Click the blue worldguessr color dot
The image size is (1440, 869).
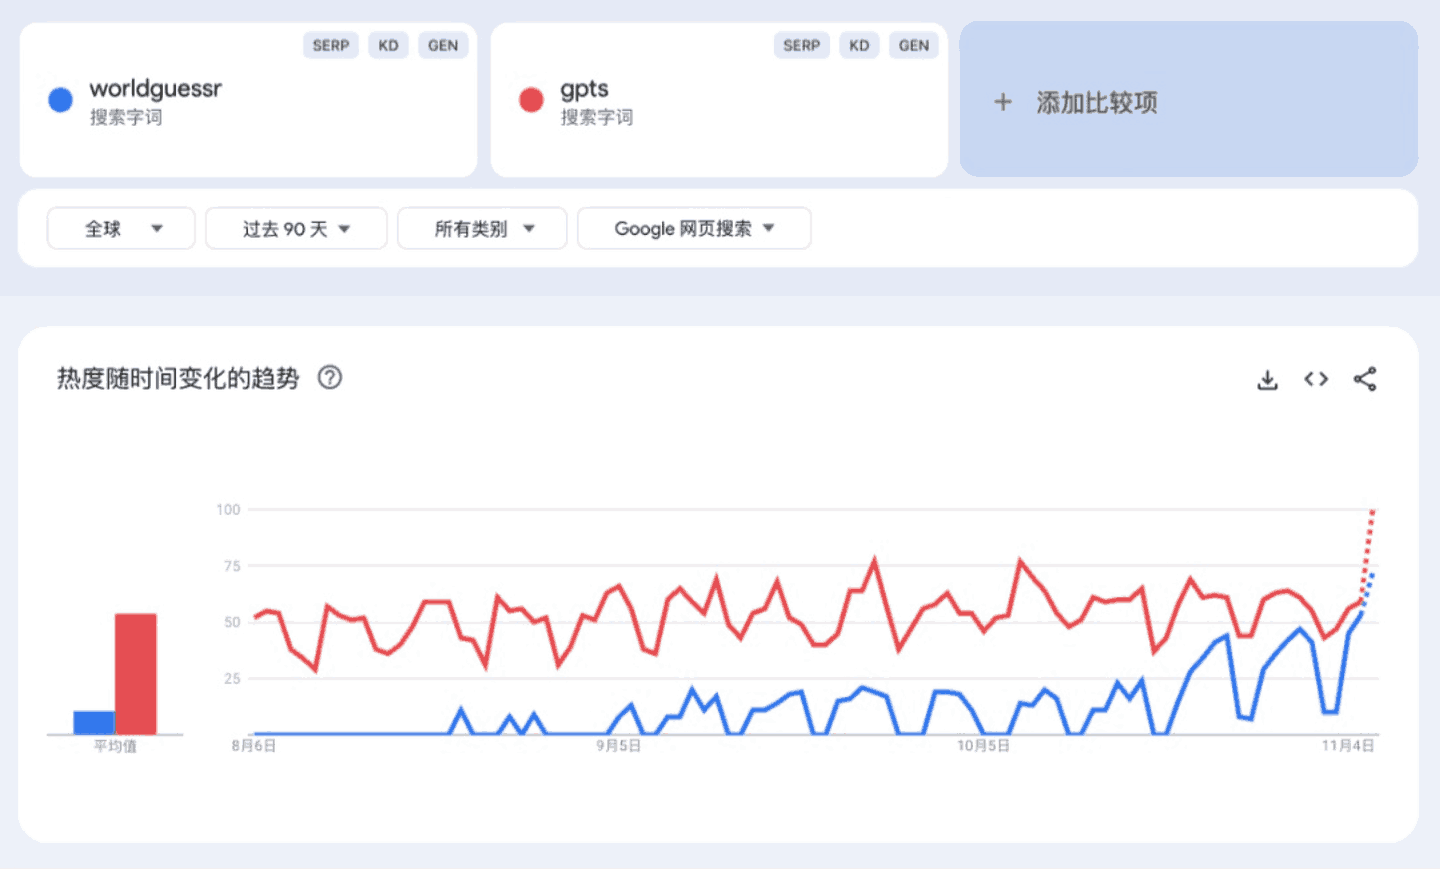tap(61, 100)
